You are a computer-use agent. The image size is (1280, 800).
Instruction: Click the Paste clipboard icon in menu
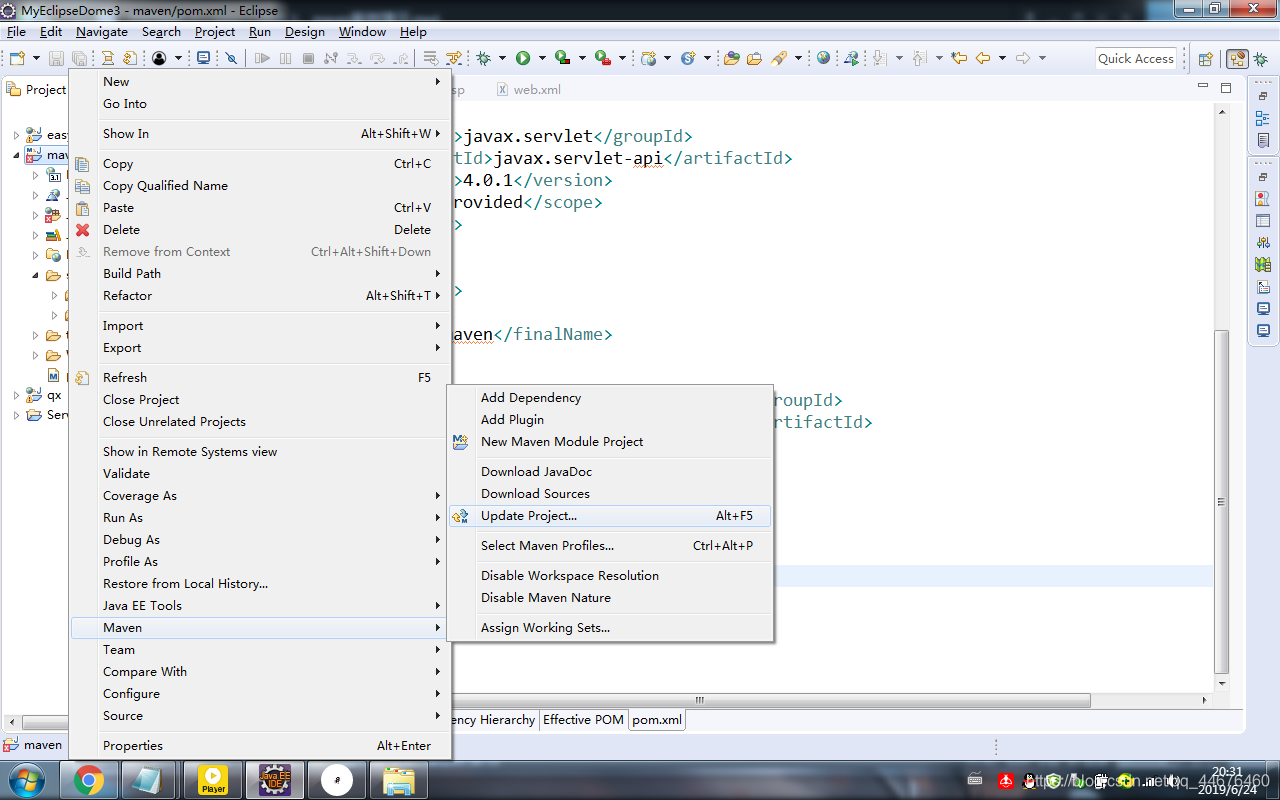click(x=83, y=208)
